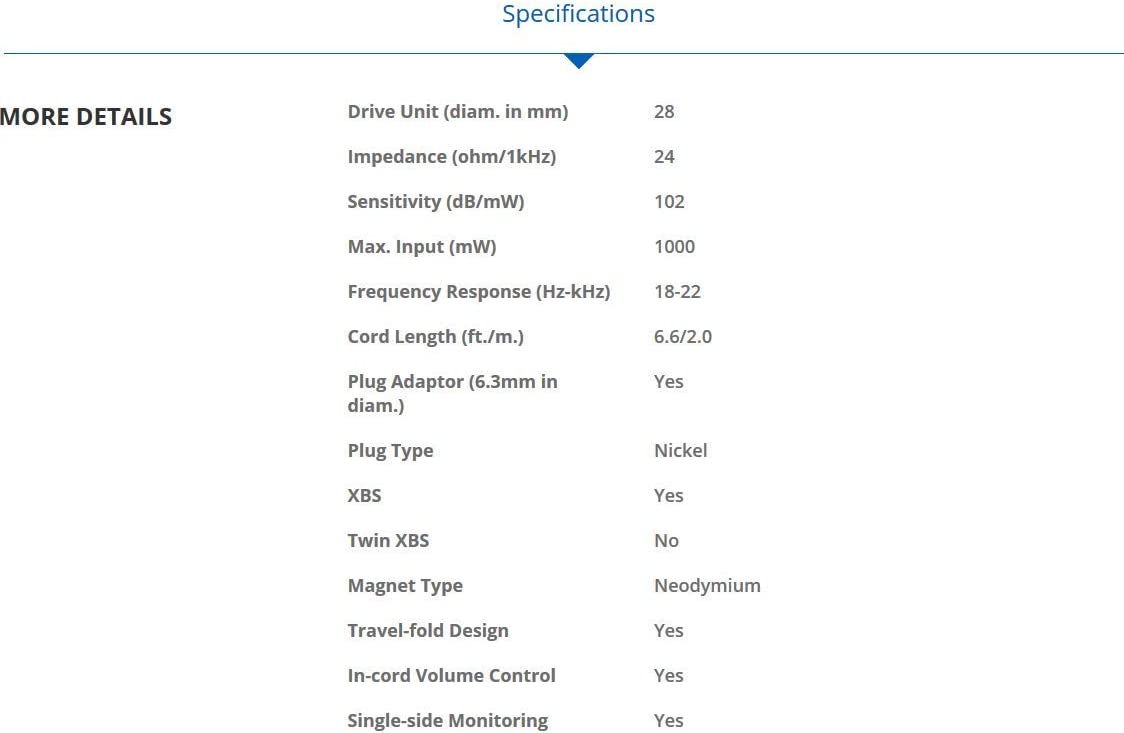Click the Plug Type value Nickel
This screenshot has width=1124, height=733.
click(x=680, y=451)
